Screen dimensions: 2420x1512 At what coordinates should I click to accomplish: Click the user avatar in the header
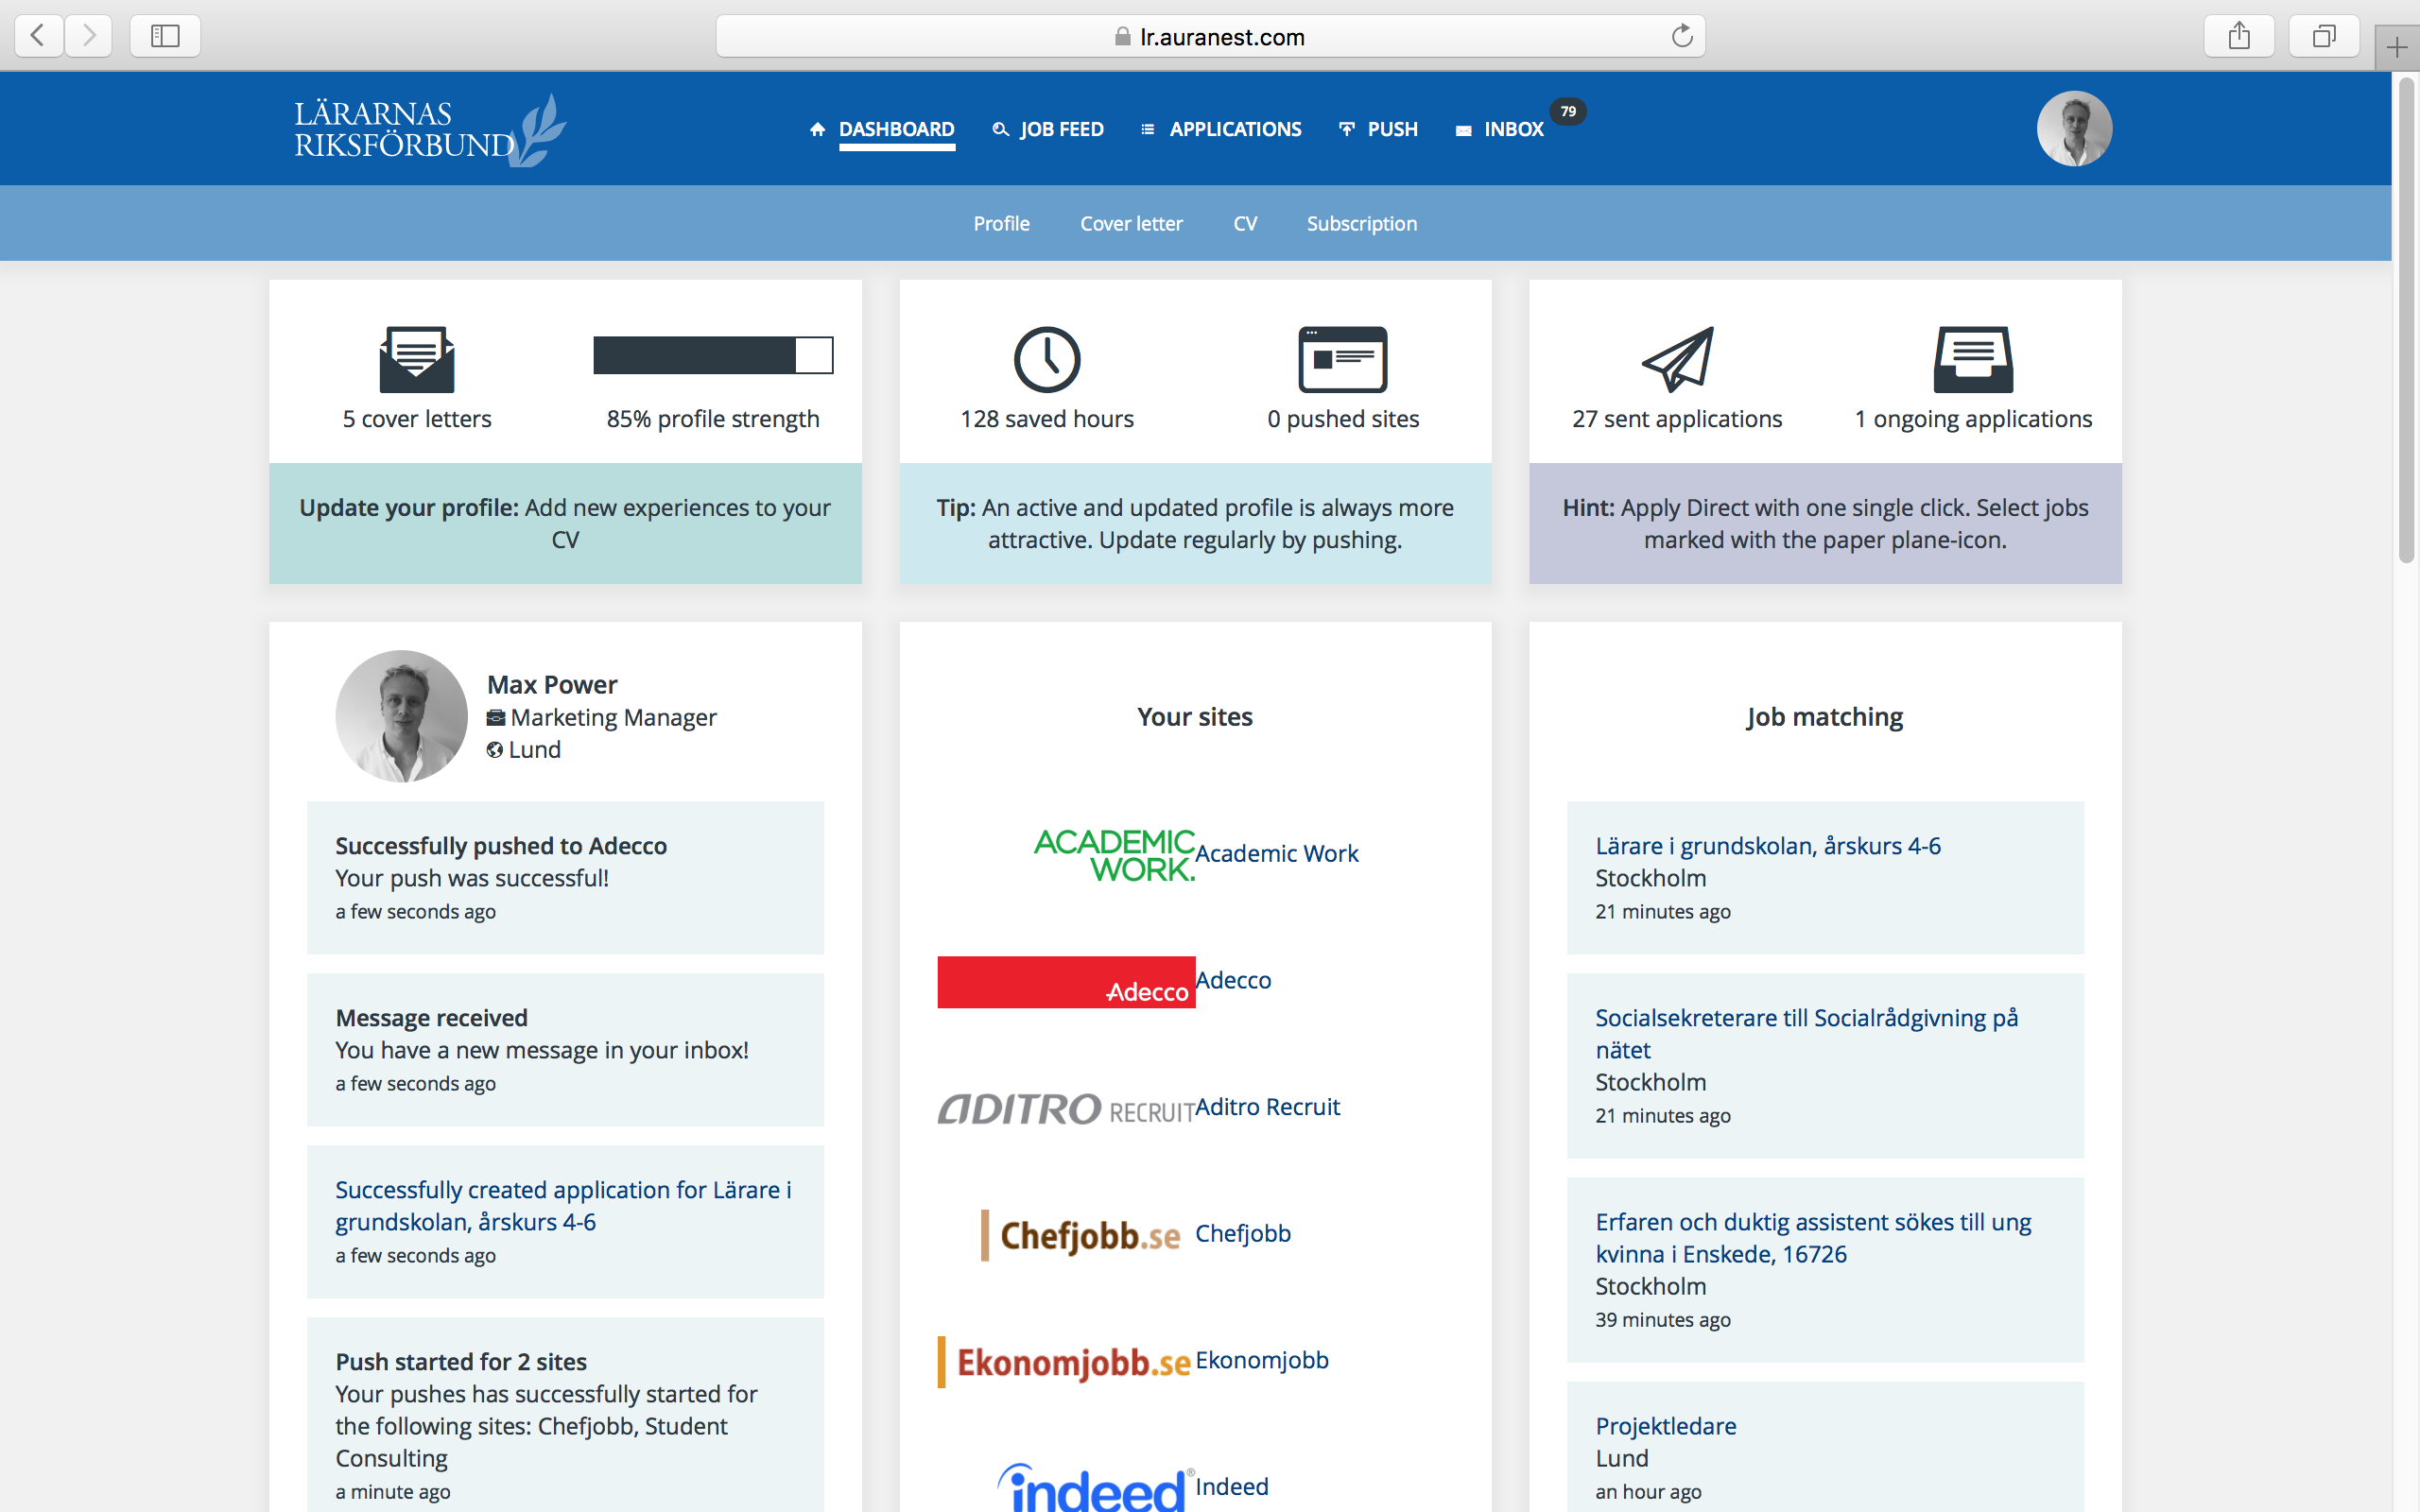2073,129
